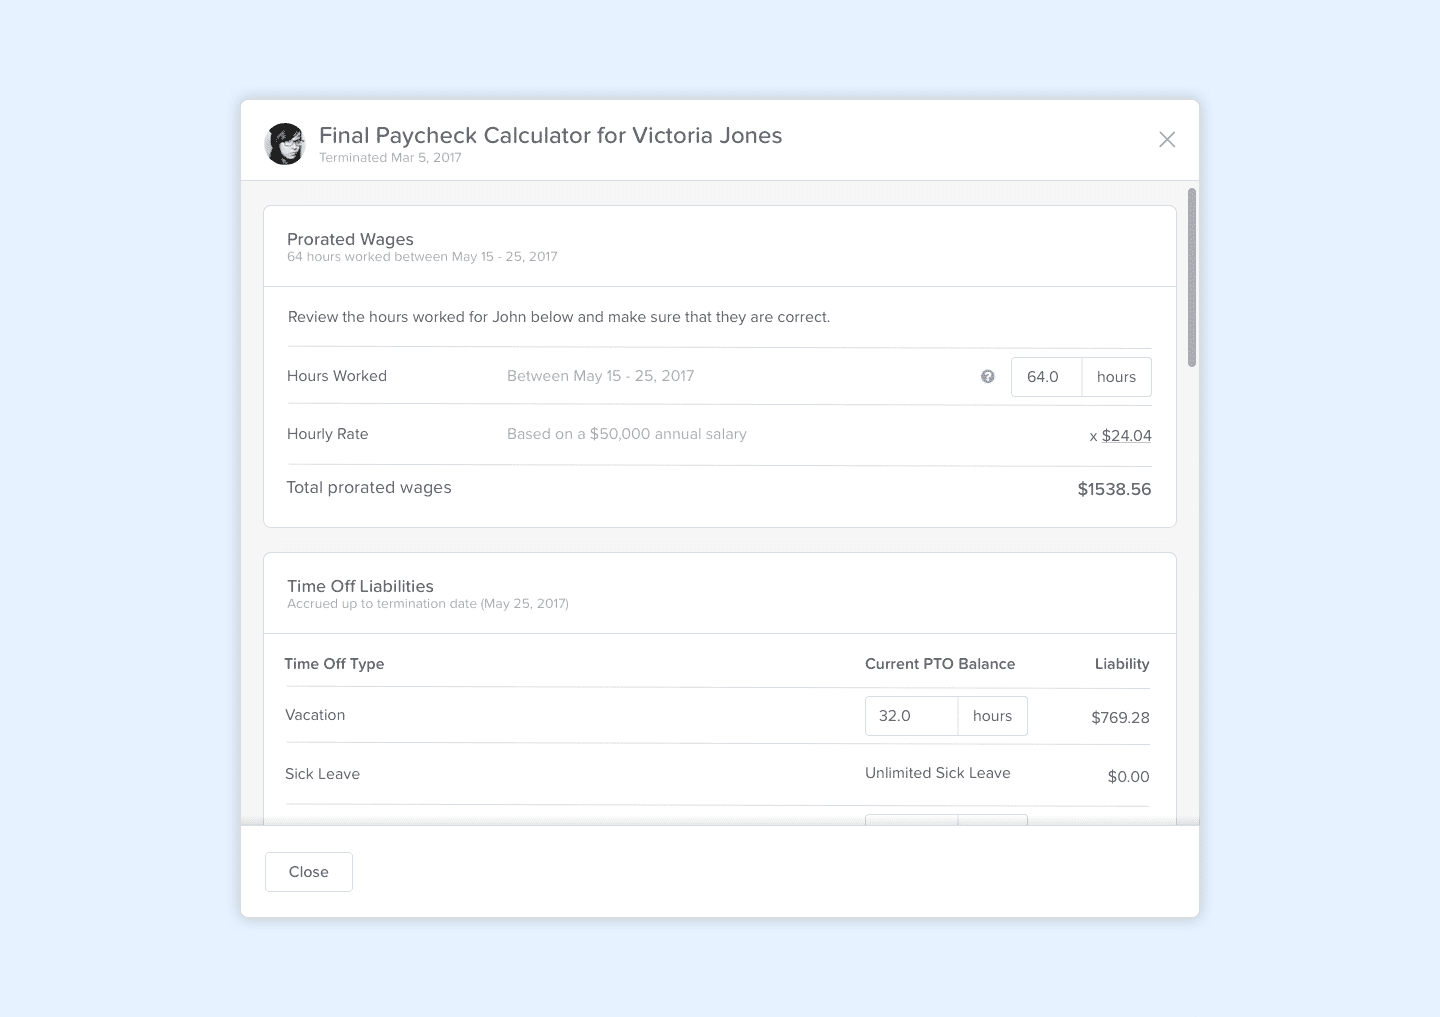This screenshot has height=1017, width=1440.
Task: Click the Time Off Liabilities section header
Action: pyautogui.click(x=360, y=586)
